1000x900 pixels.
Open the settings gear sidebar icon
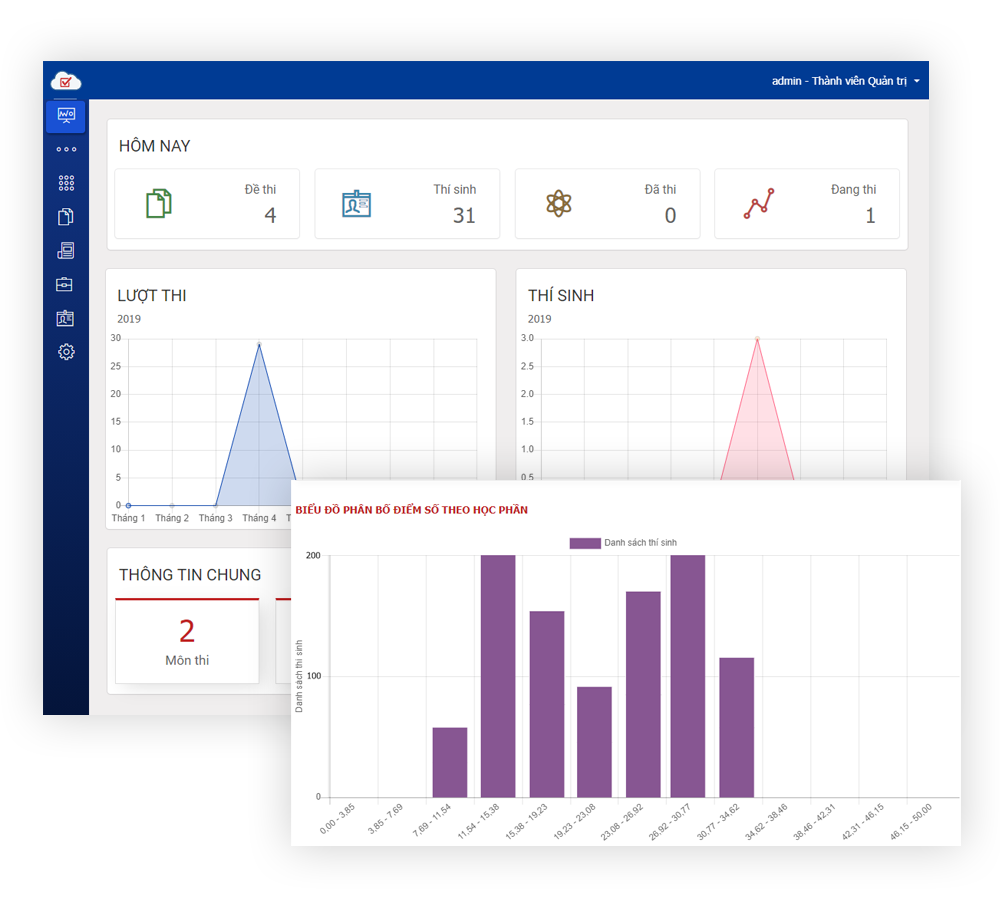coord(66,352)
